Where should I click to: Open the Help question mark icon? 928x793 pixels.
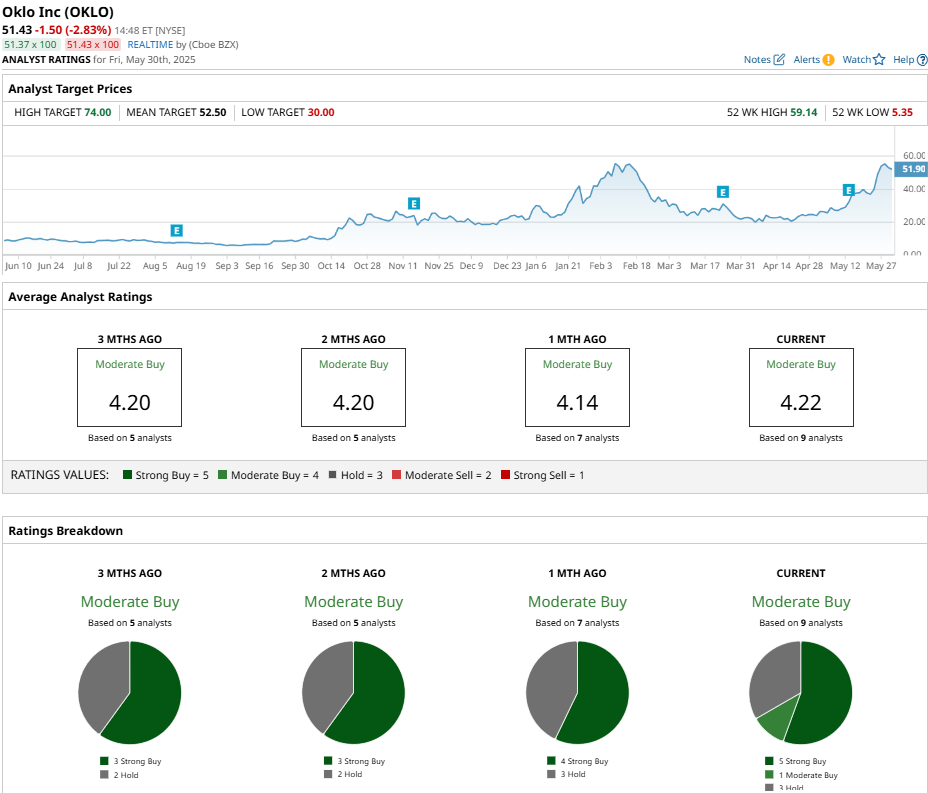(922, 60)
